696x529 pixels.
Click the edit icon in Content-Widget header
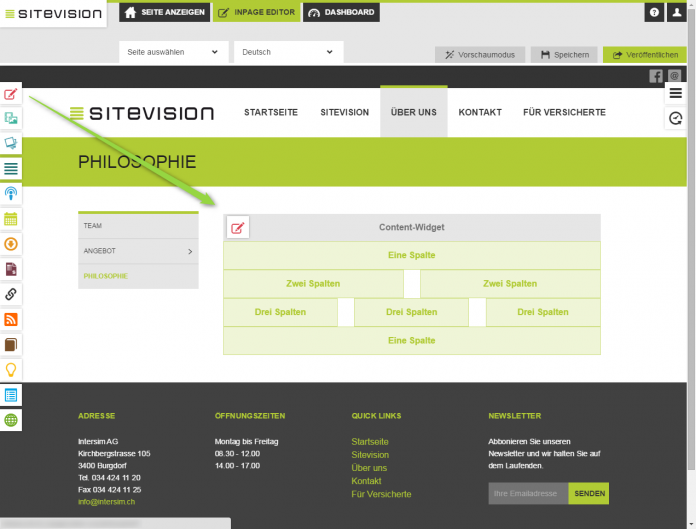click(238, 228)
